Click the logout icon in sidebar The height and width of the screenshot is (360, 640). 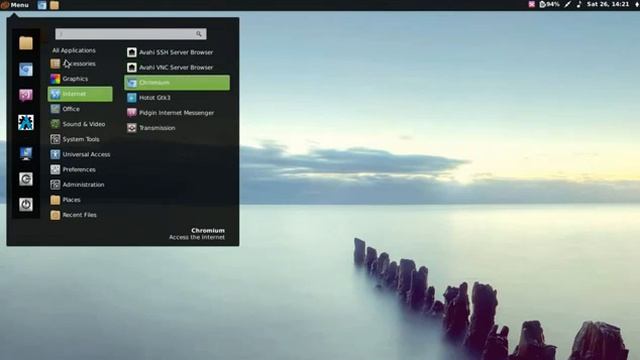[x=26, y=179]
